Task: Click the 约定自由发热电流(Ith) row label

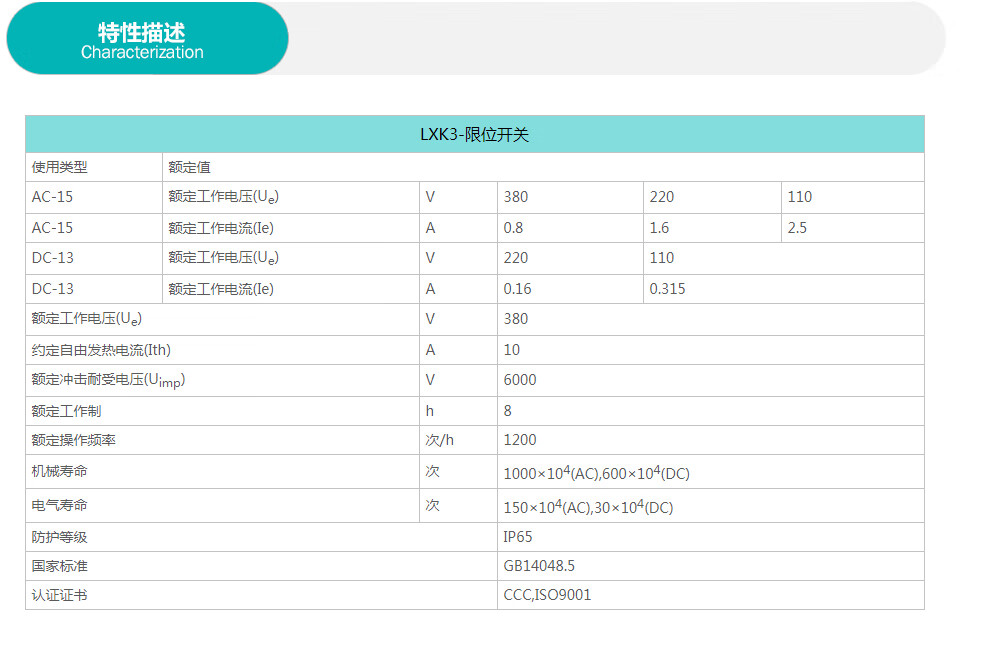Action: 108,350
